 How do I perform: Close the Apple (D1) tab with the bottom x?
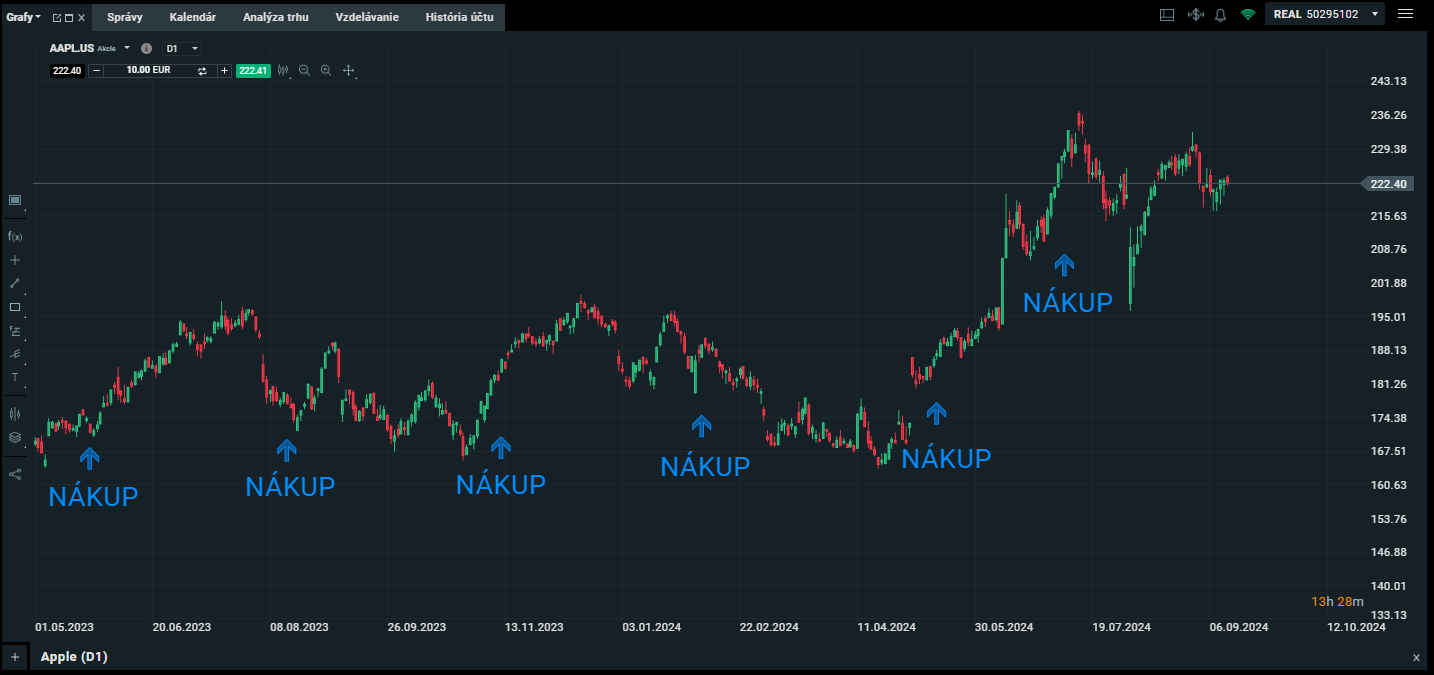tap(1416, 657)
